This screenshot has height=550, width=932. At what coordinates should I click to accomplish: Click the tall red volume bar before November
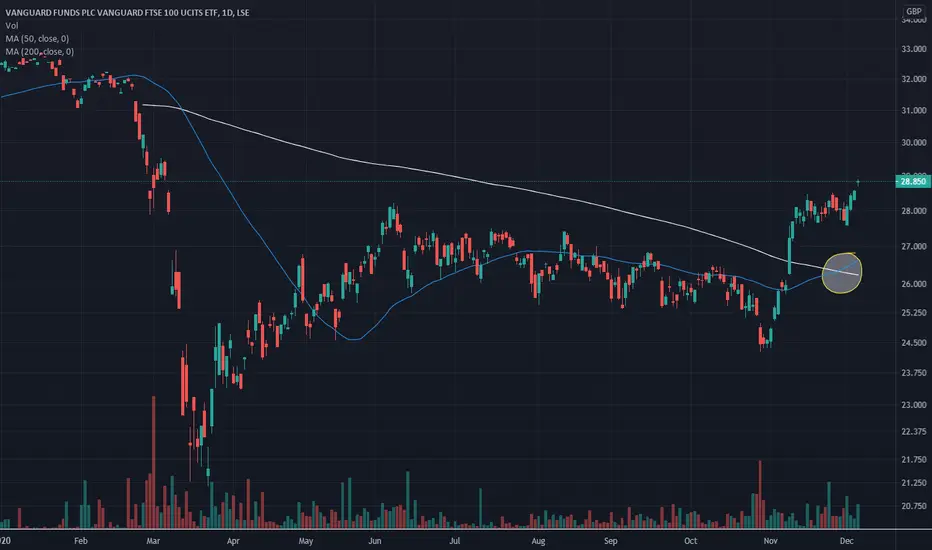(760, 494)
